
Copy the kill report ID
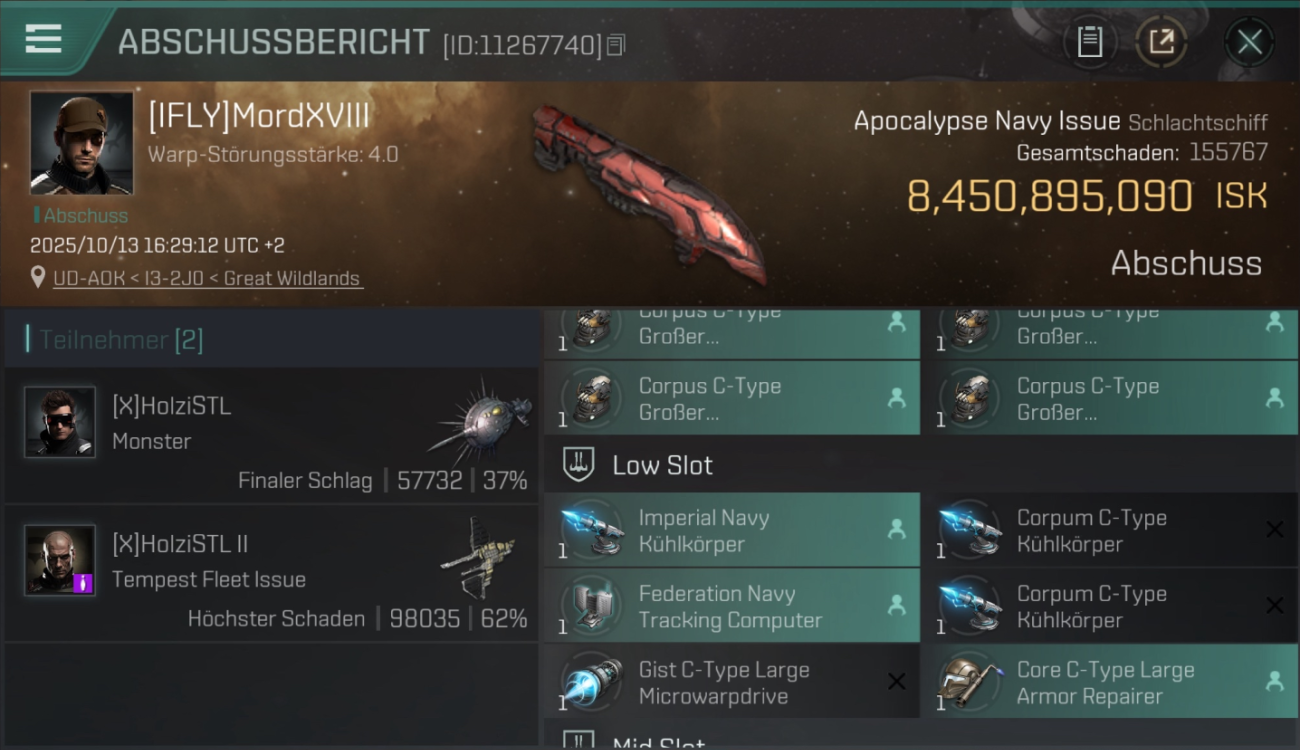[x=616, y=45]
